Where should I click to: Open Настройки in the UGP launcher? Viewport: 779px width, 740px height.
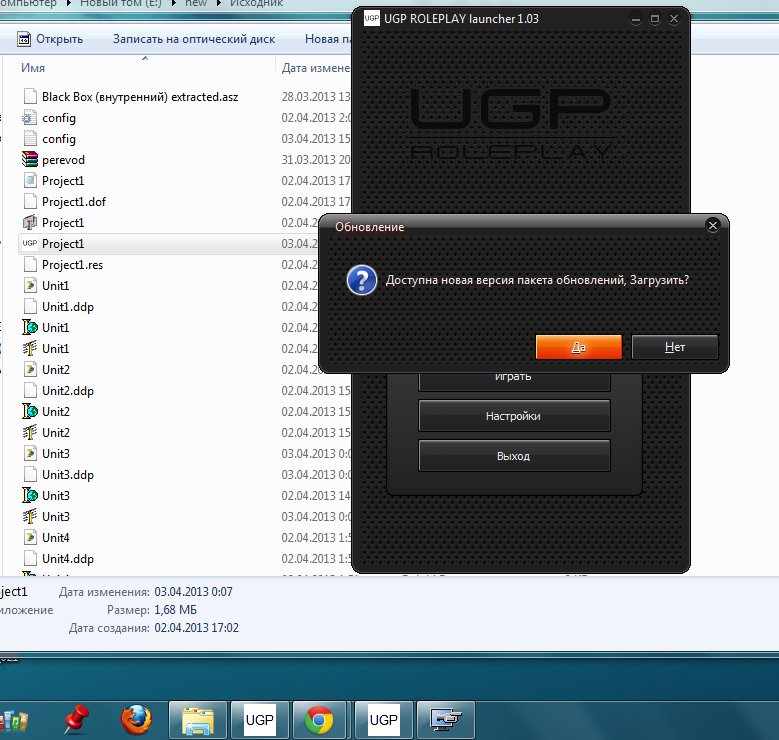pos(514,415)
